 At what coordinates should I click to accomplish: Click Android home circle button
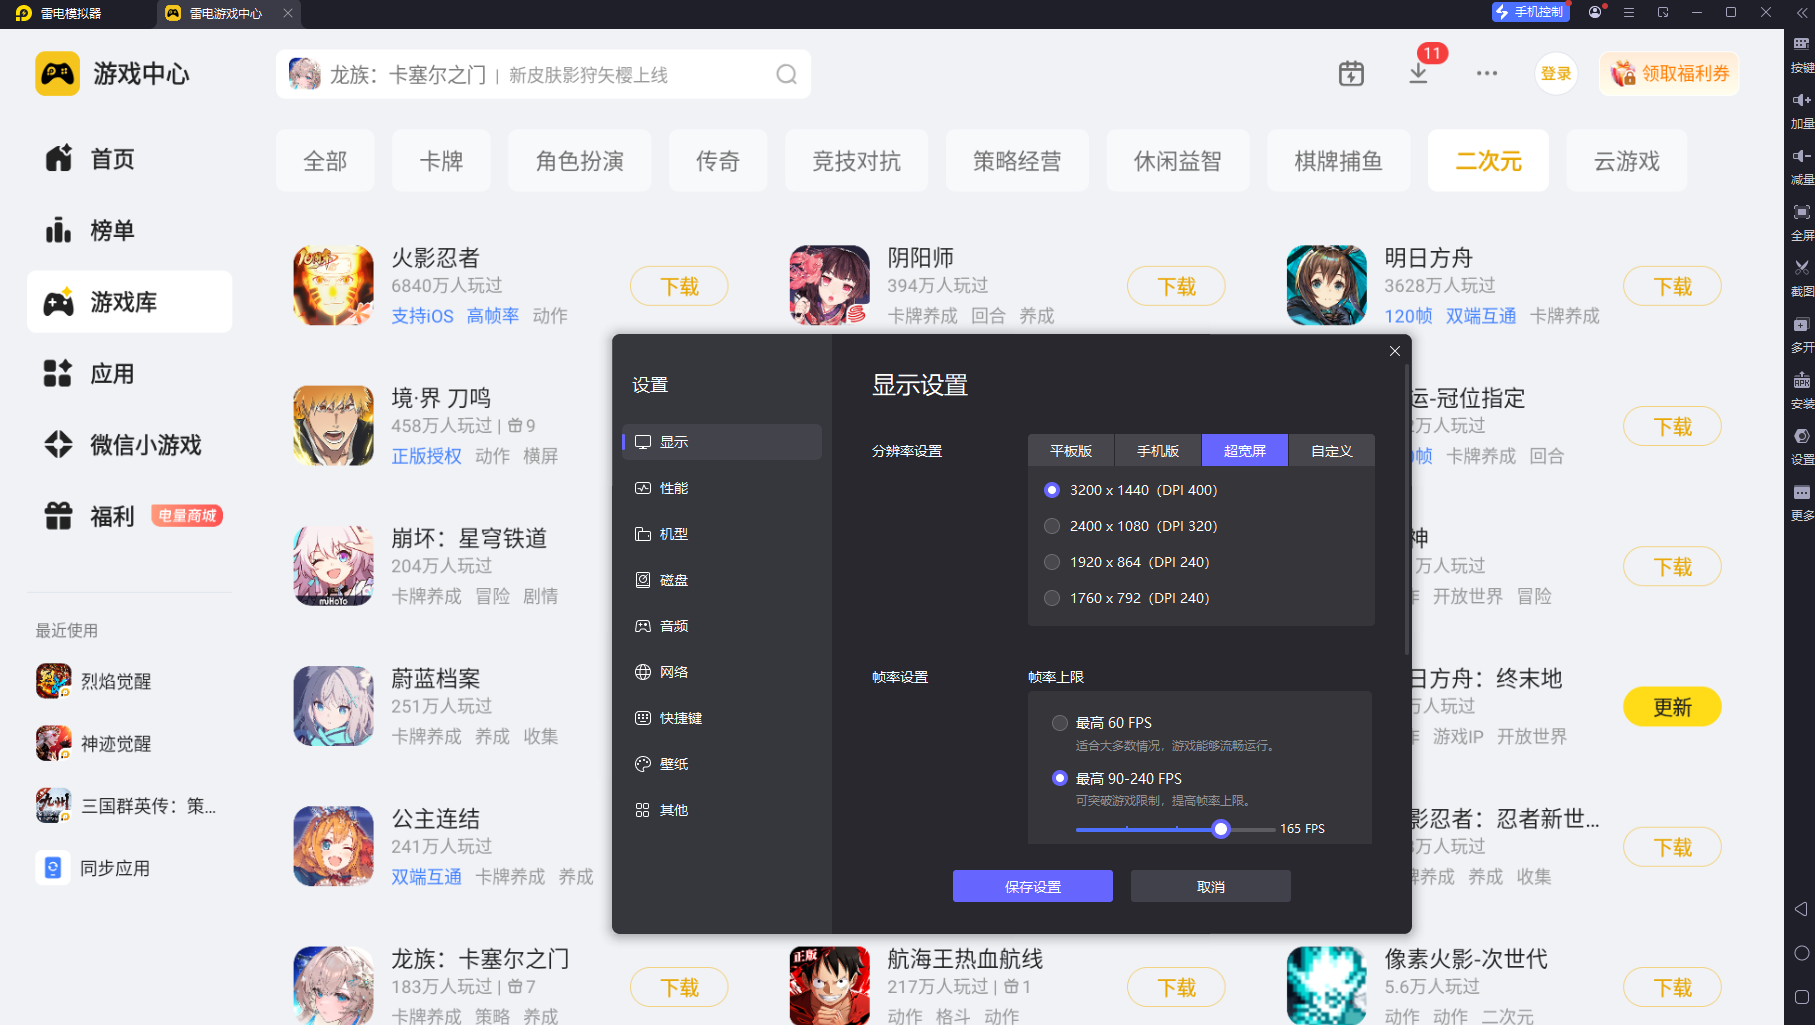pos(1801,953)
